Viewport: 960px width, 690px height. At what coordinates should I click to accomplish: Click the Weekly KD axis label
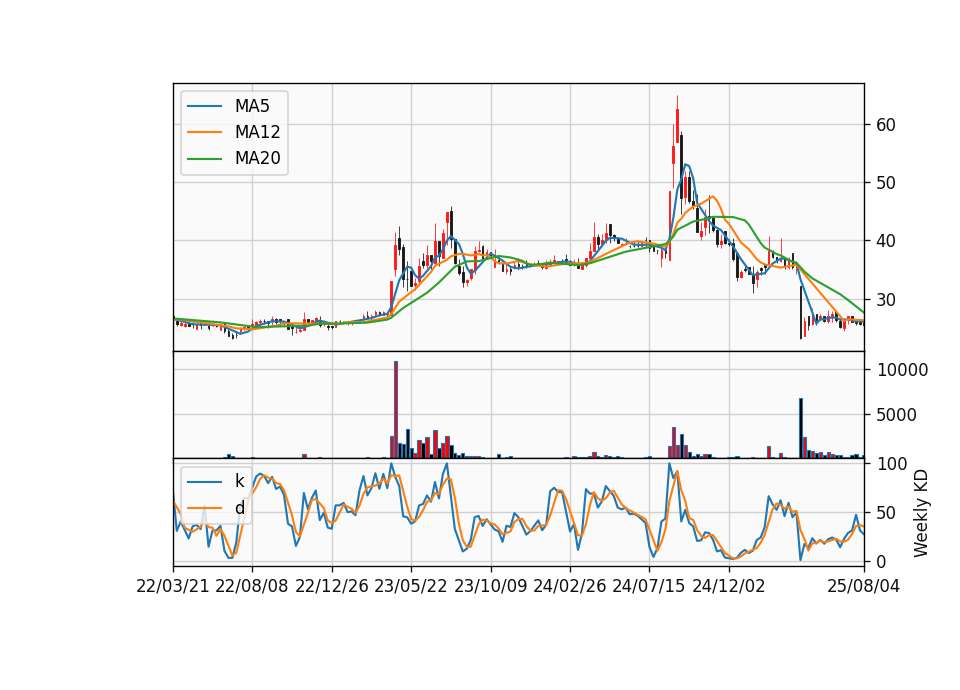click(x=920, y=513)
